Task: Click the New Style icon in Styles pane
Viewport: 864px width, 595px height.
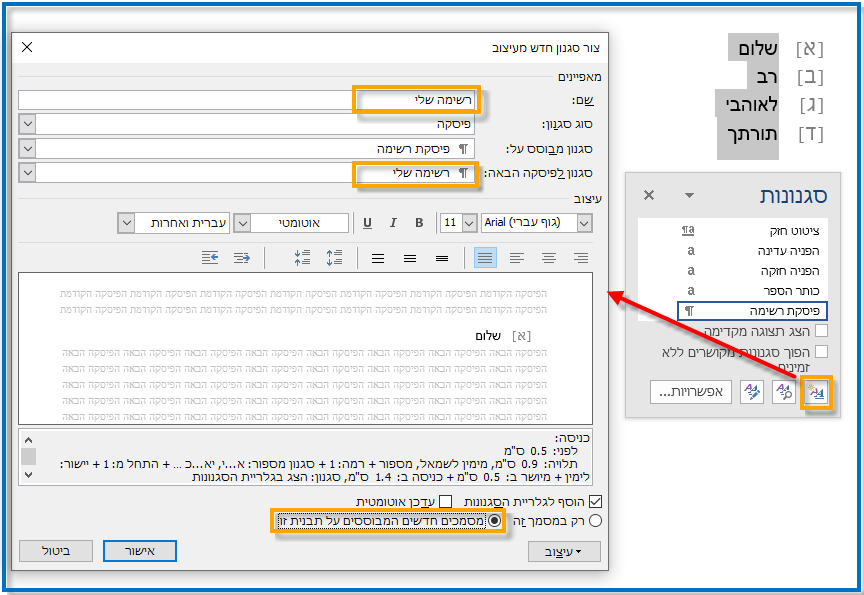Action: [x=816, y=392]
